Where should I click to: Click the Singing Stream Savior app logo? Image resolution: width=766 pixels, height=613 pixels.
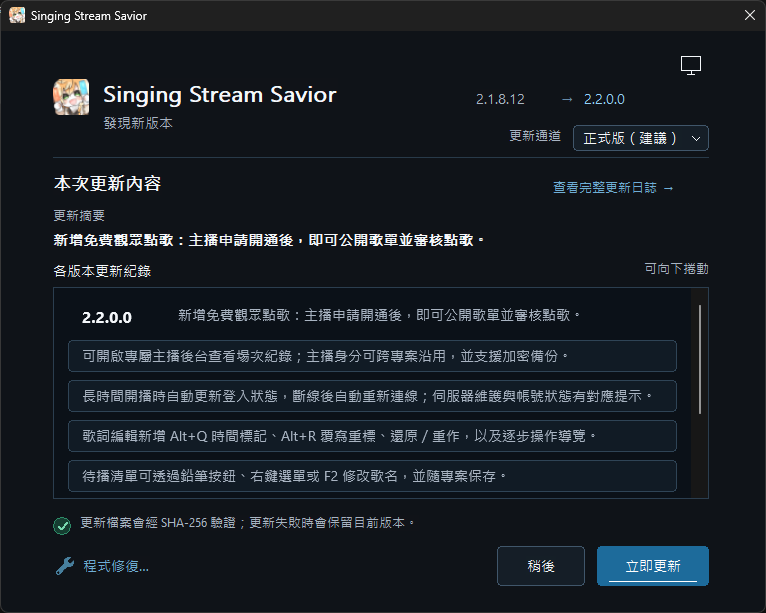(x=71, y=97)
